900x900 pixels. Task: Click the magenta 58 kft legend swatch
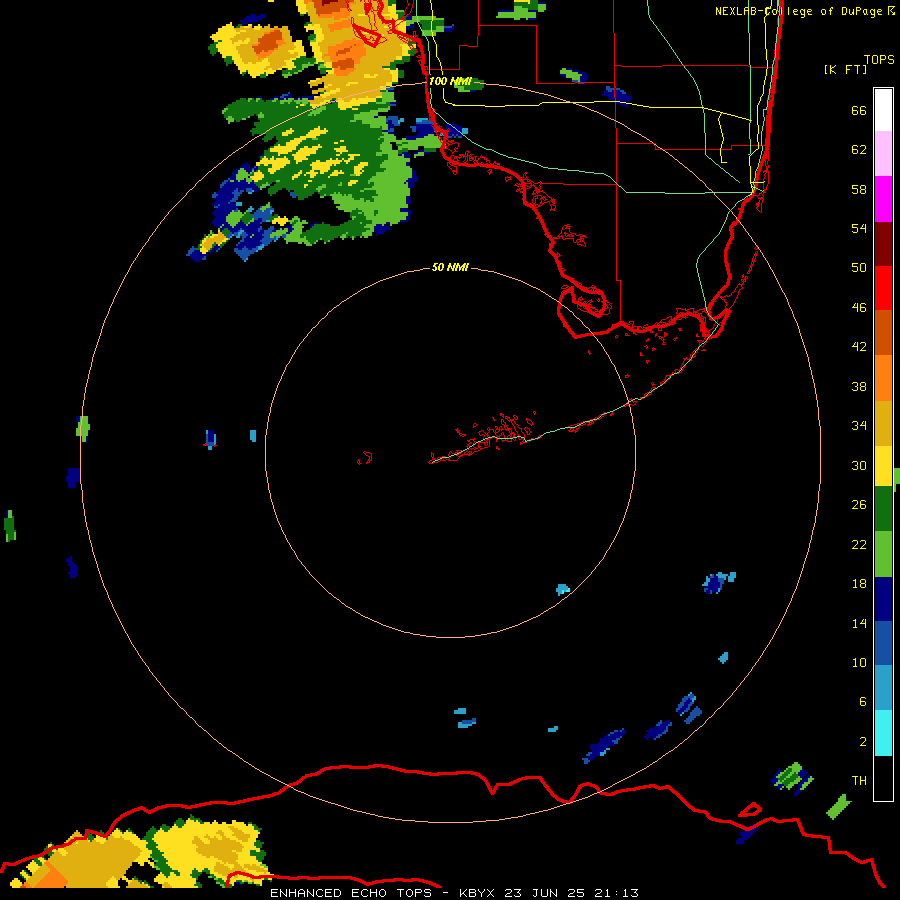[883, 199]
